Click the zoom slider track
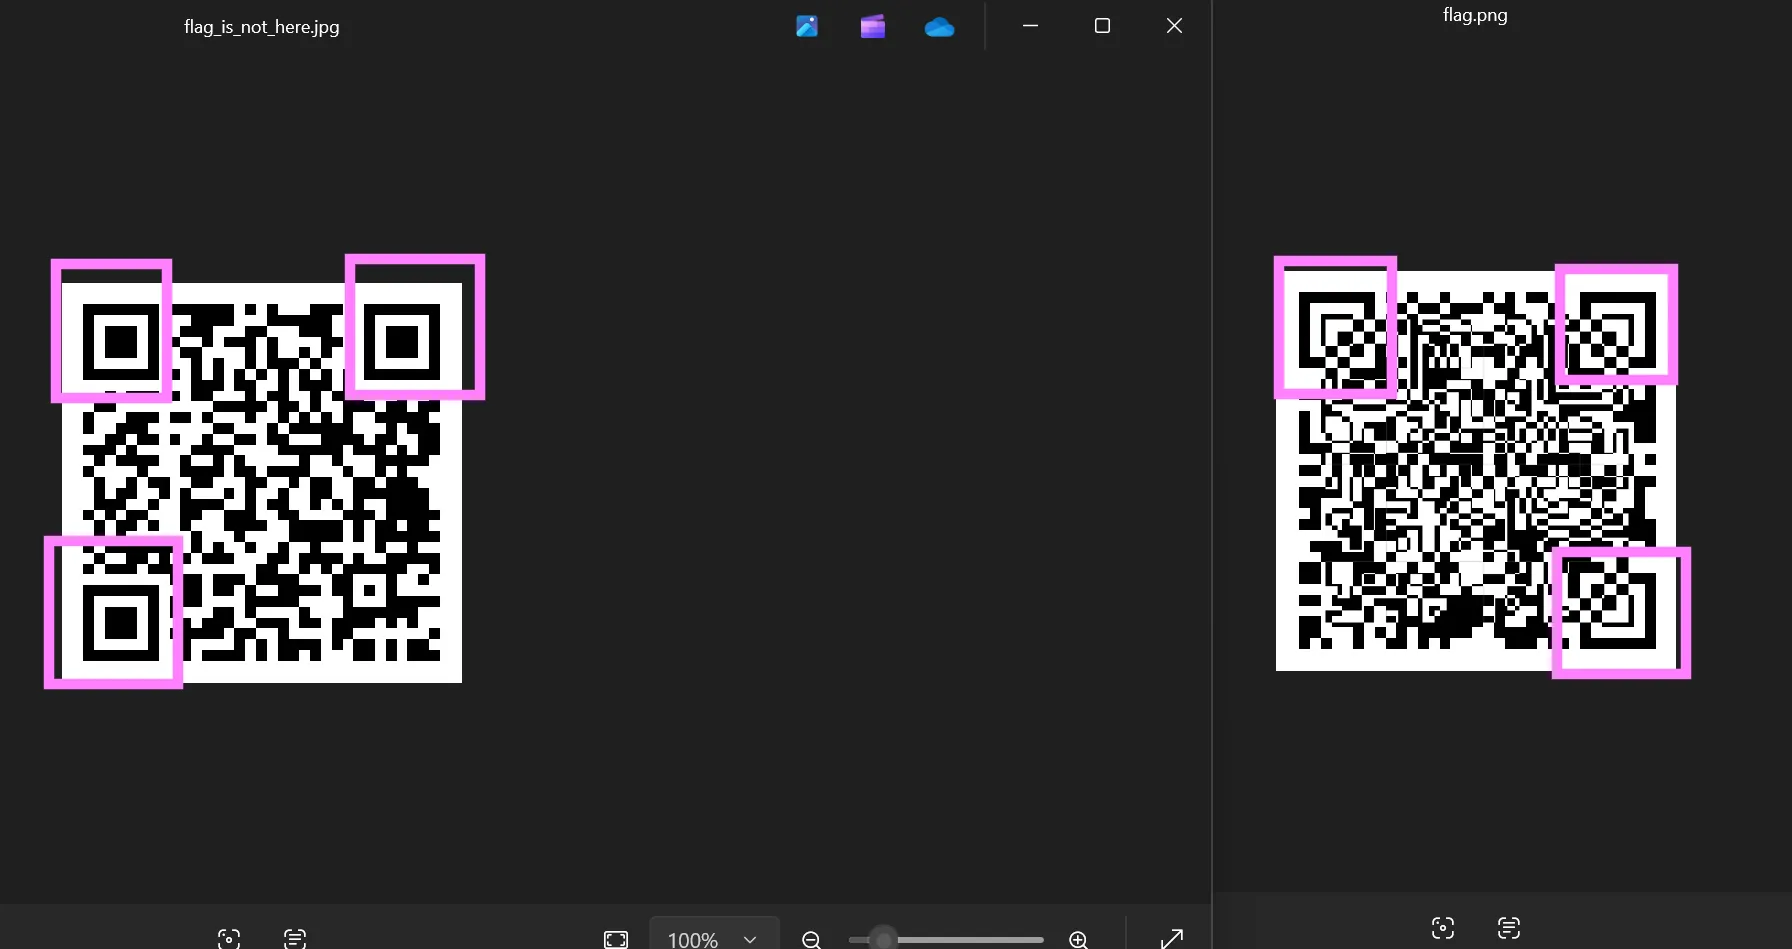1792x949 pixels. pos(946,939)
